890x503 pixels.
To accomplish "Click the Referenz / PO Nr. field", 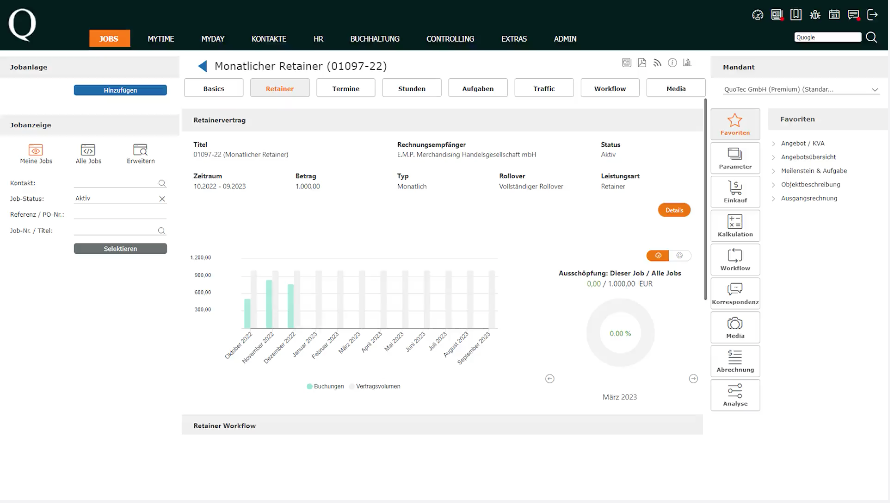I will pos(120,215).
